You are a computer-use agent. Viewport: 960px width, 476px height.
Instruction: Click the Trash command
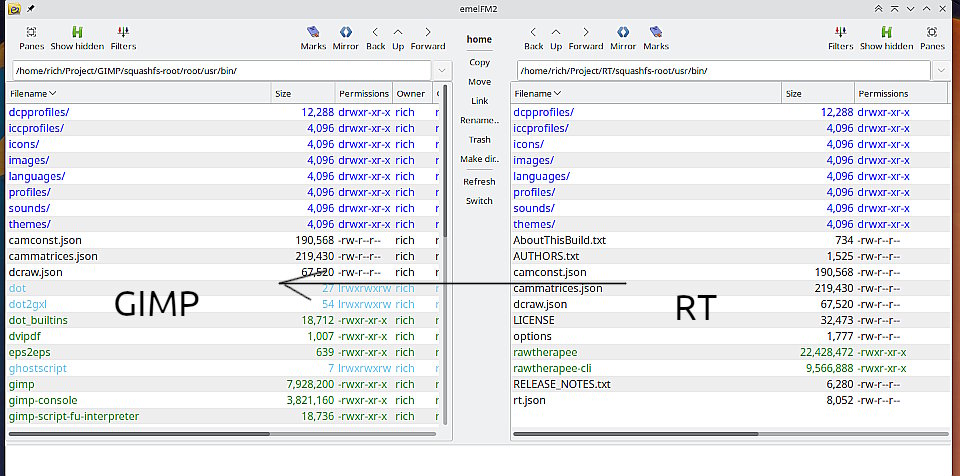pyautogui.click(x=479, y=140)
